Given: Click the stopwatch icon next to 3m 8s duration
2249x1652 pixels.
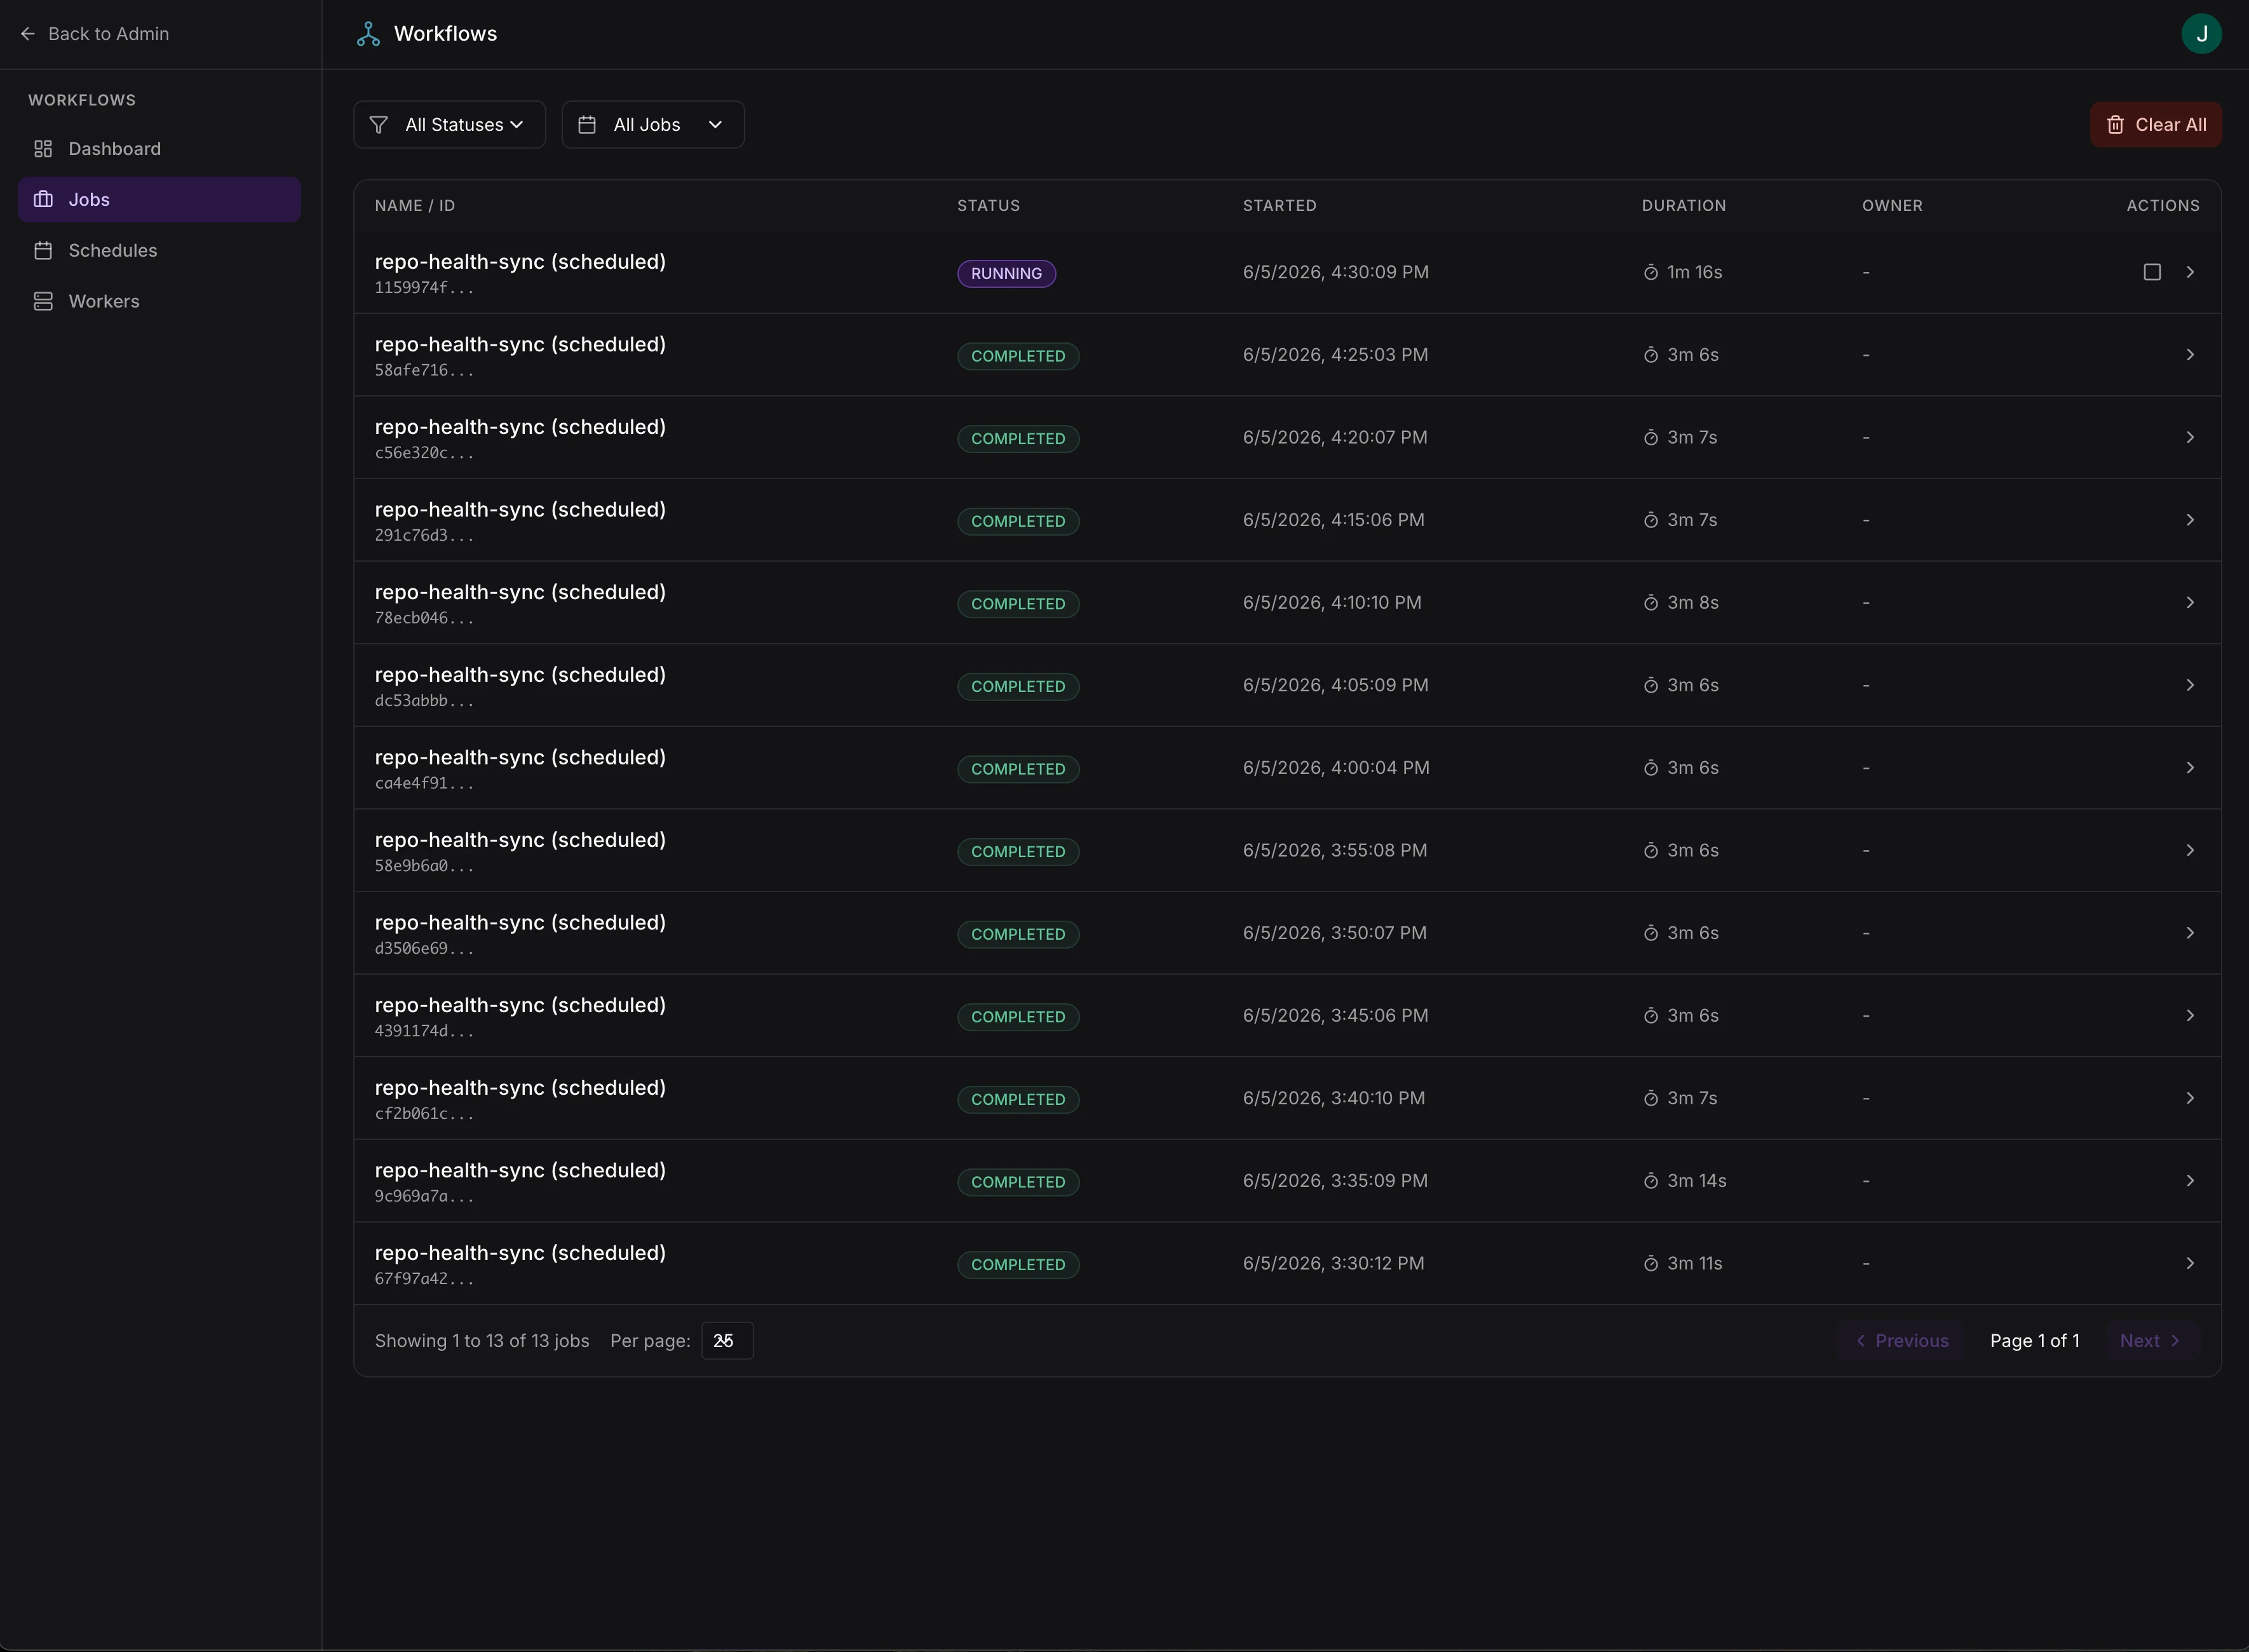Looking at the screenshot, I should point(1651,603).
